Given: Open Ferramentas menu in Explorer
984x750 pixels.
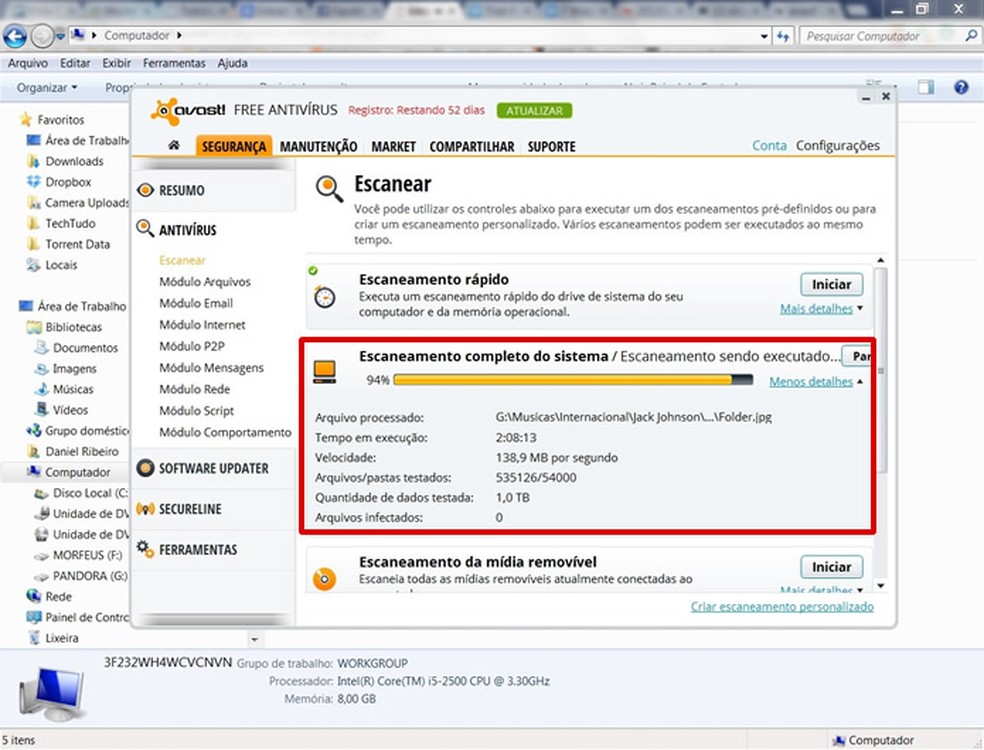Looking at the screenshot, I should click(x=174, y=63).
